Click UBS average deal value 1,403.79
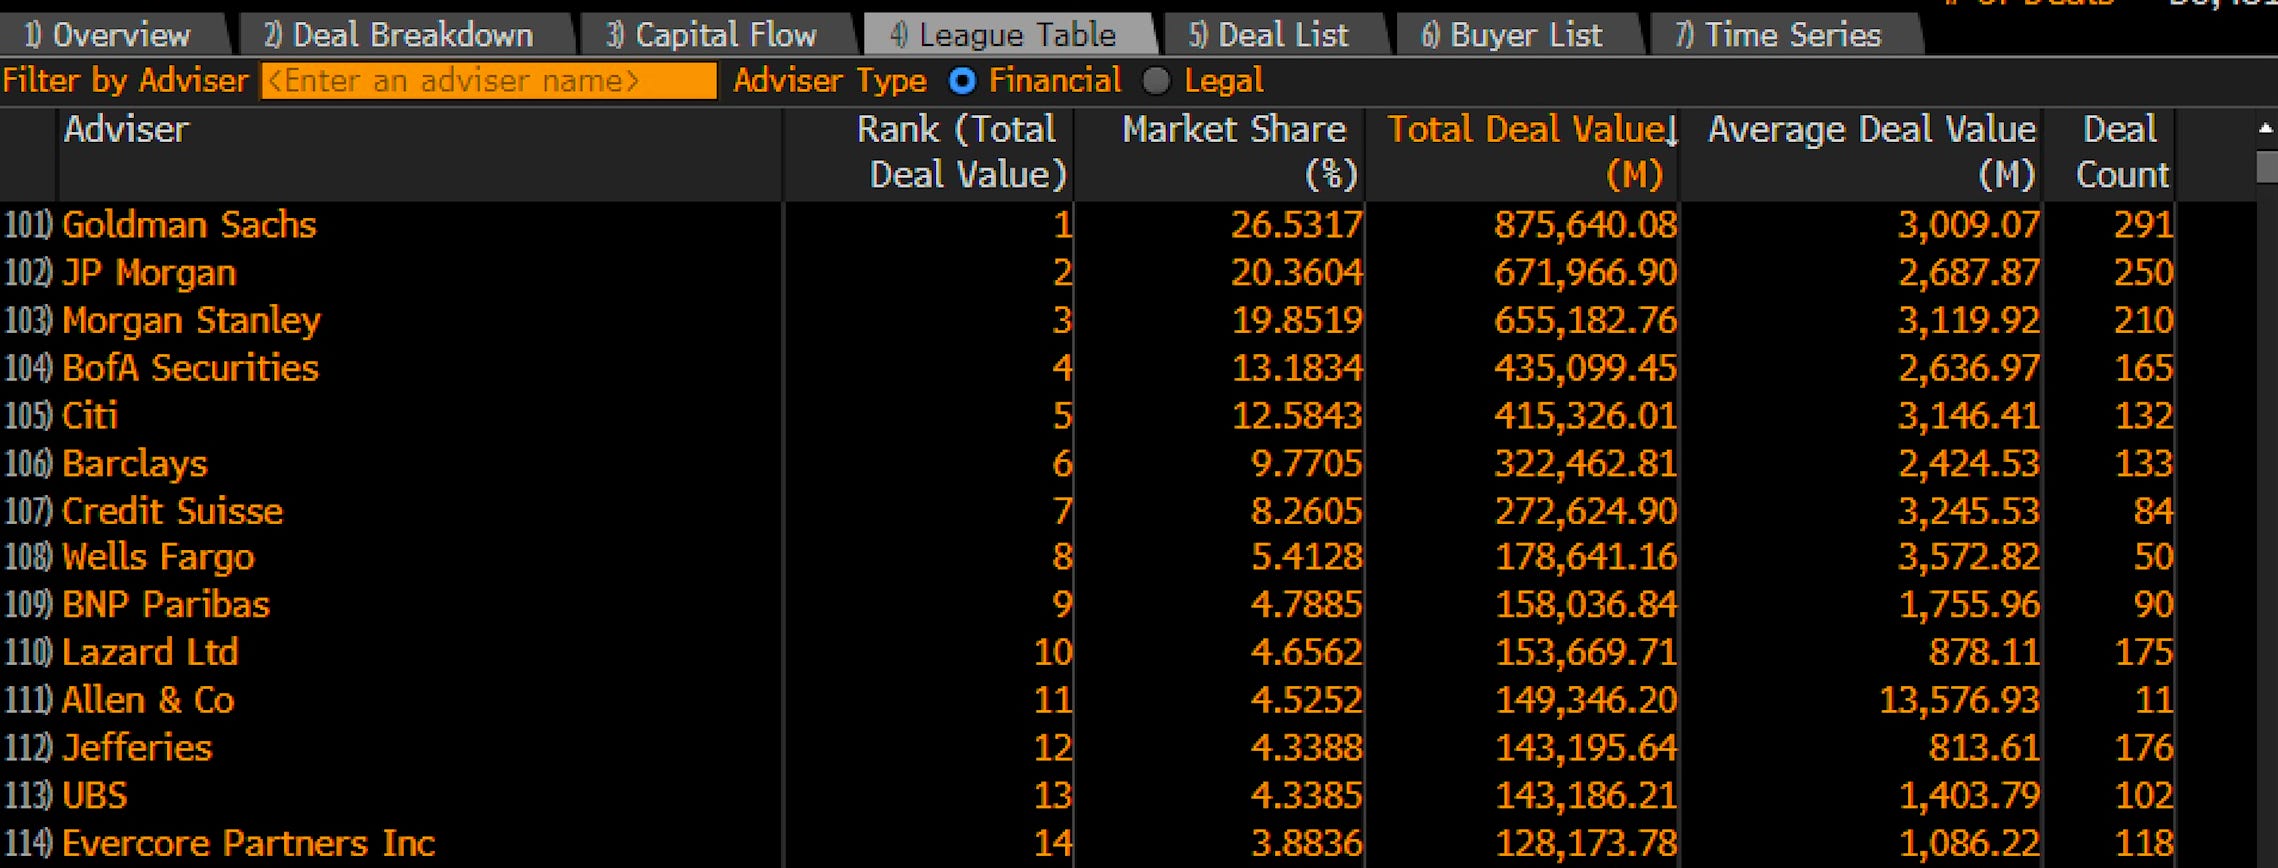Image resolution: width=2278 pixels, height=868 pixels. pyautogui.click(x=1968, y=796)
